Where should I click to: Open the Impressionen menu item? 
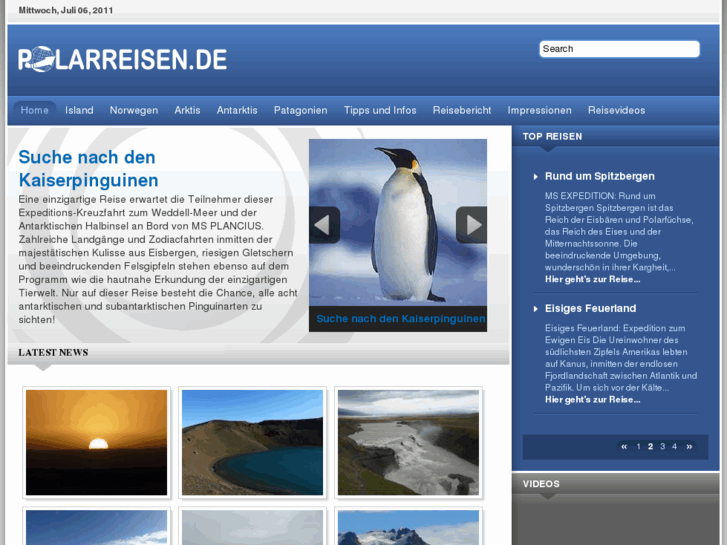(540, 110)
